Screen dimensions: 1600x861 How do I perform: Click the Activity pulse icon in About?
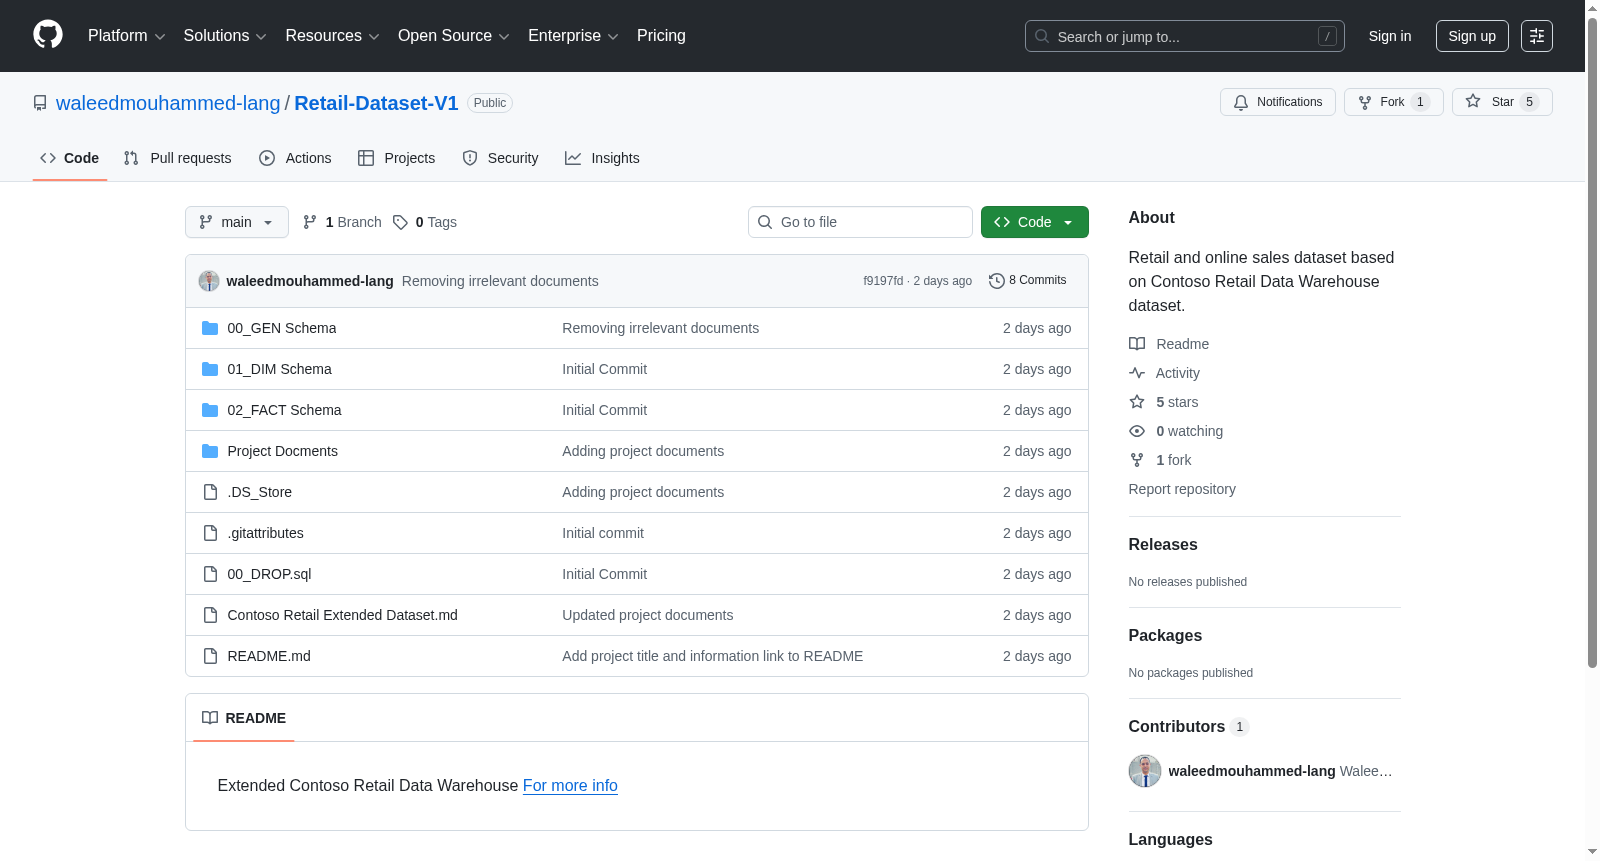pyautogui.click(x=1137, y=373)
